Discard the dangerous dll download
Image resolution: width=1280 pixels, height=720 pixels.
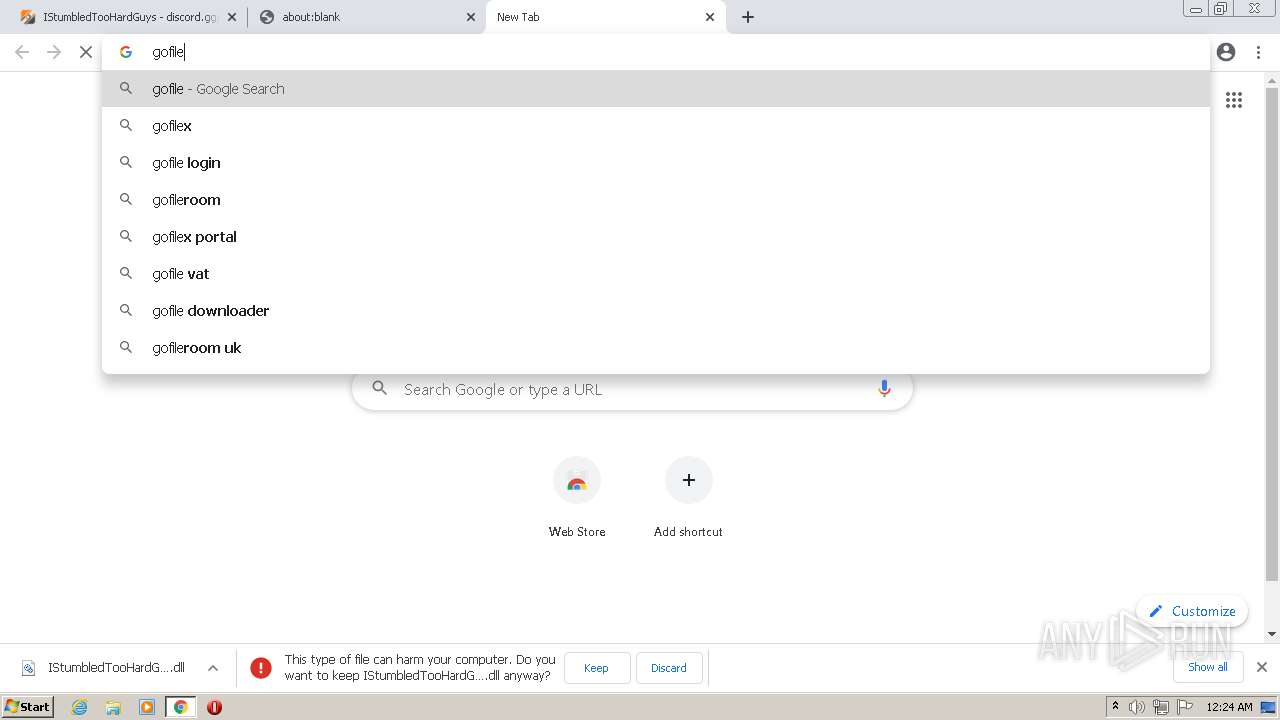coord(669,668)
